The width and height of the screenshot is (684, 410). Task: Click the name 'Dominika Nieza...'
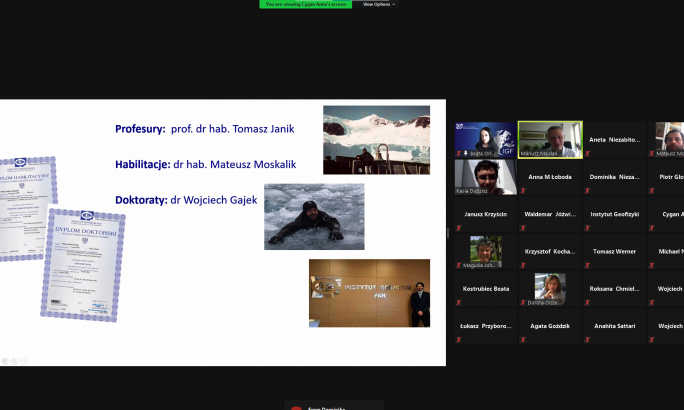(x=614, y=177)
